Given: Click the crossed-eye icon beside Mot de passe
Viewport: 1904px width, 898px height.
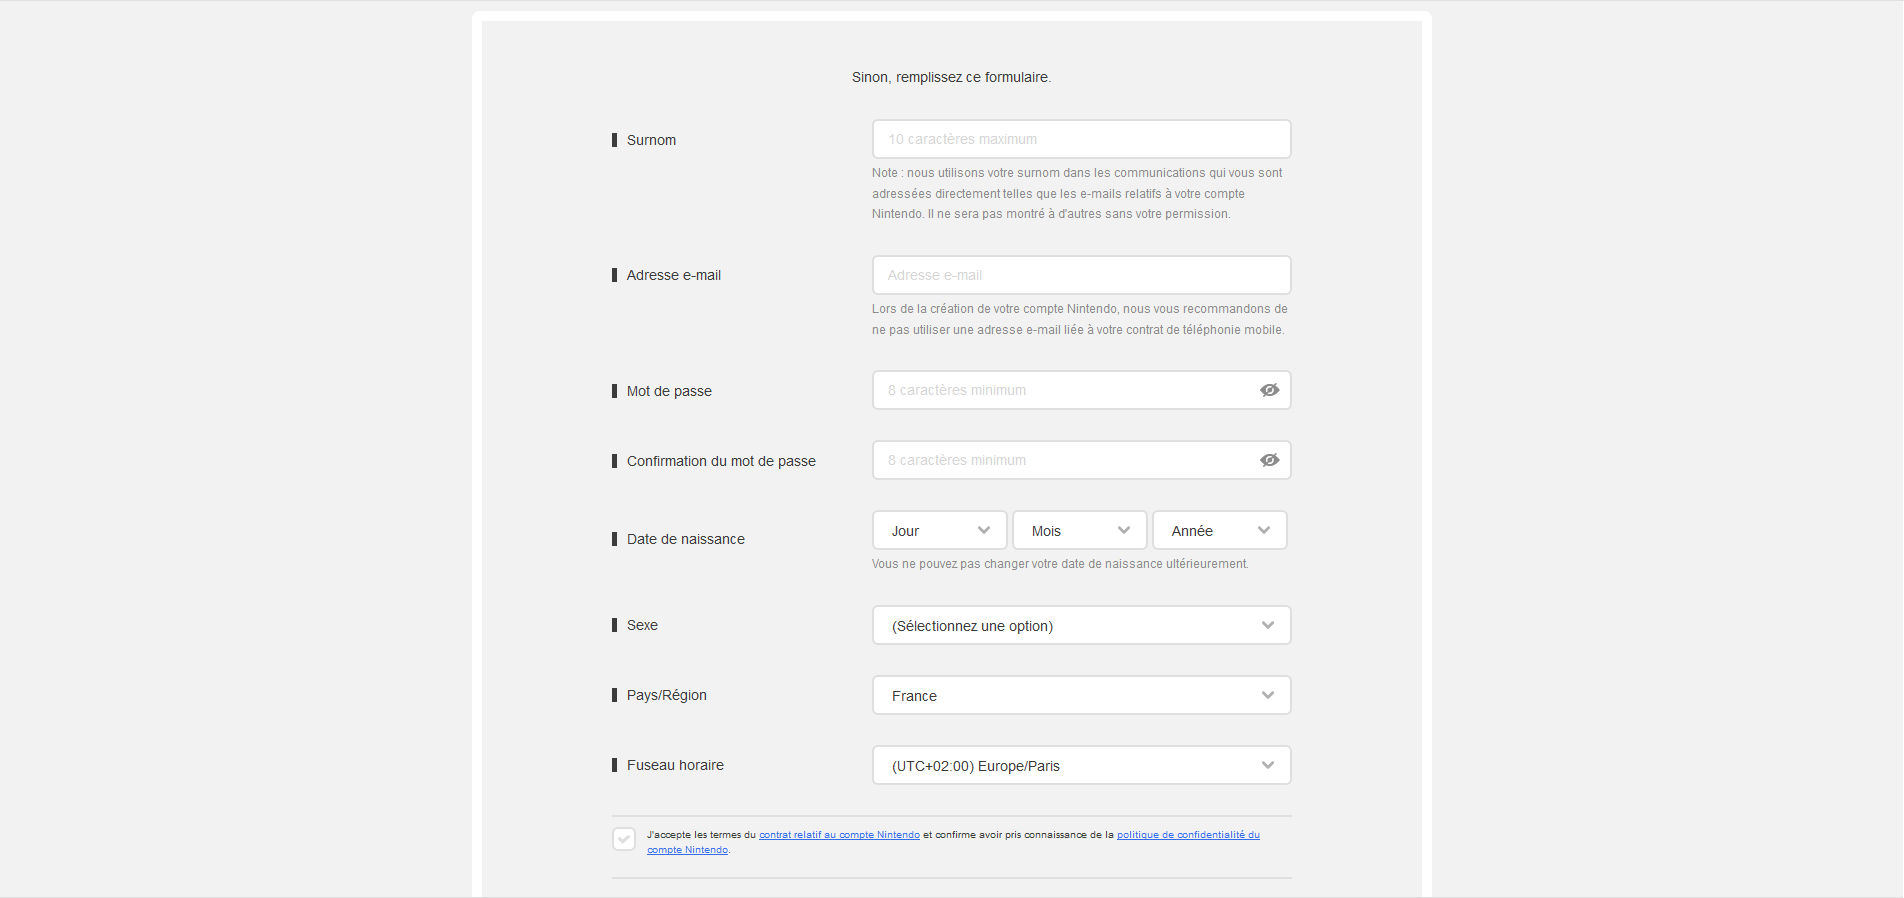Looking at the screenshot, I should (1269, 390).
